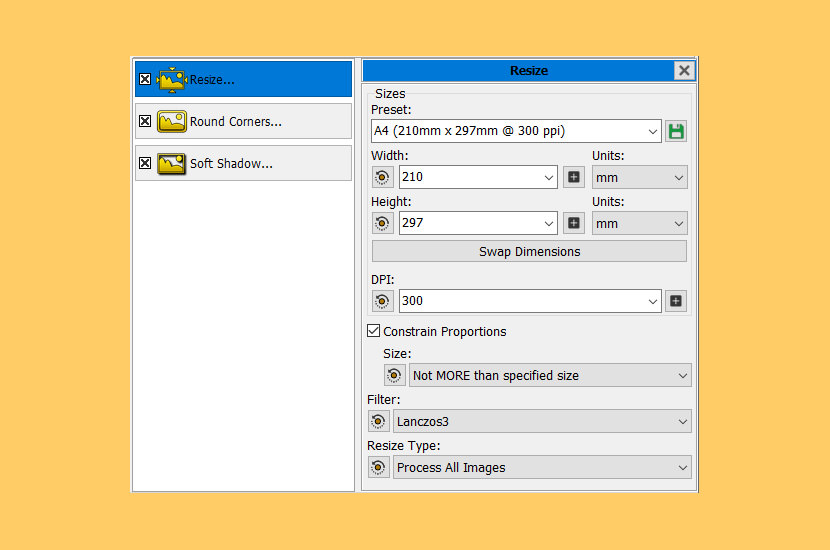This screenshot has height=550, width=830.
Task: Open the Size dropdown Not MORE than specified
Action: pyautogui.click(x=550, y=375)
